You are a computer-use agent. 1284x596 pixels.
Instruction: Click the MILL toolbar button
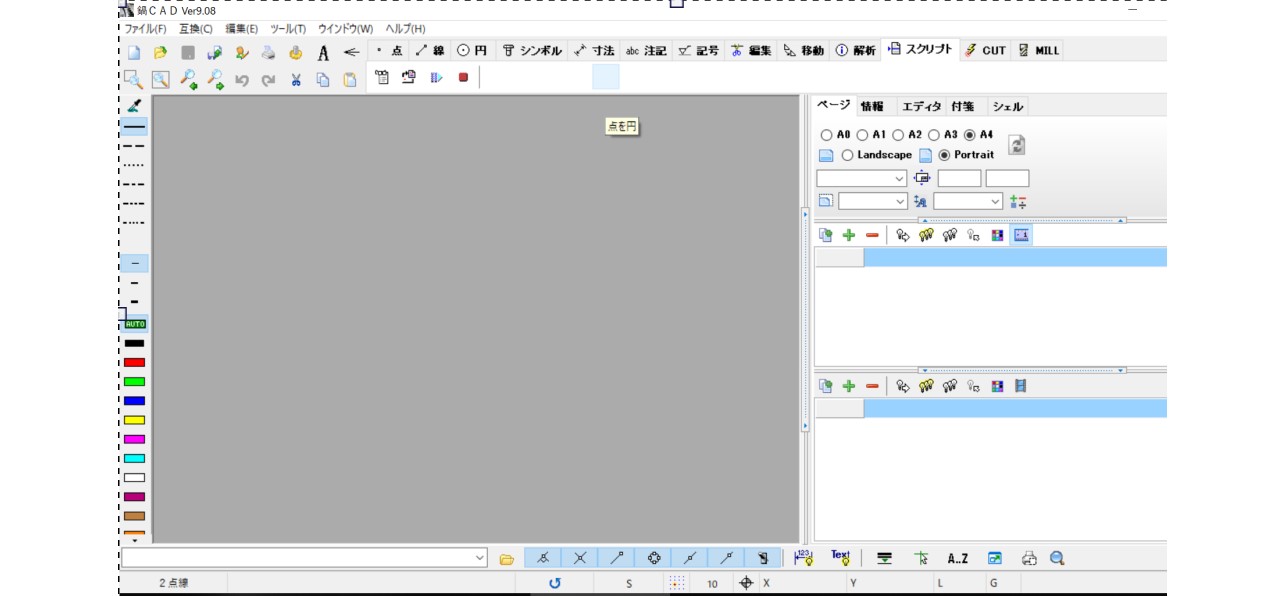tap(1038, 50)
